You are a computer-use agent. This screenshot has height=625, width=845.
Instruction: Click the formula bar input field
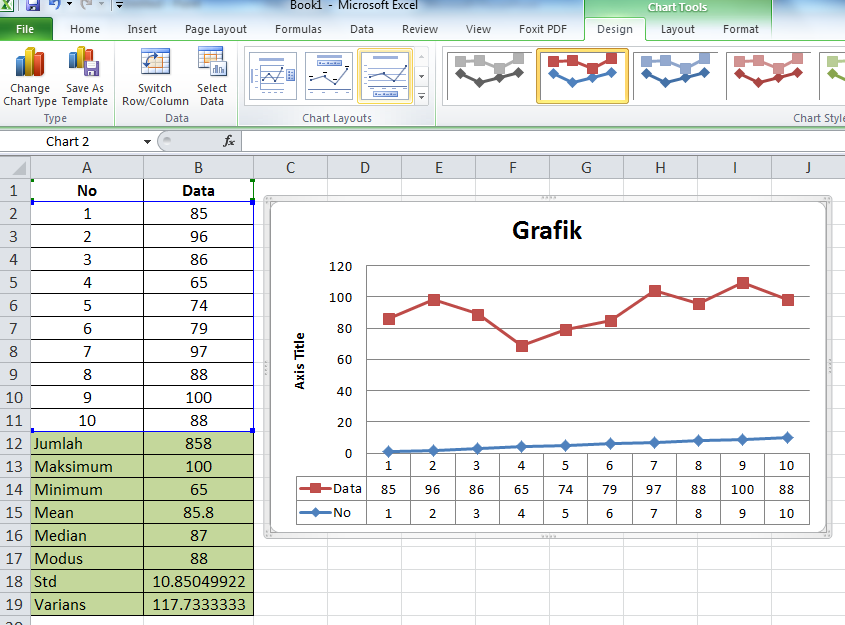543,141
